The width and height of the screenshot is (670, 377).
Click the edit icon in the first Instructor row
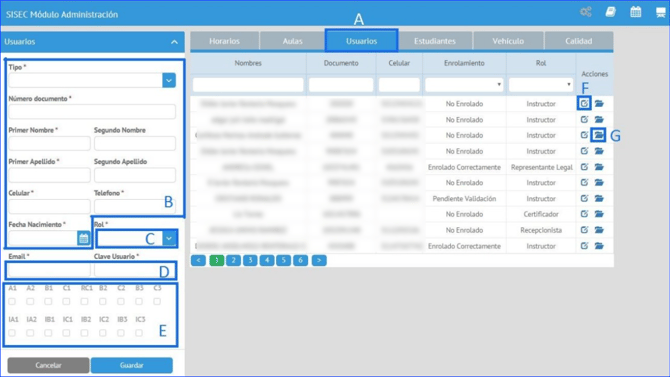point(584,103)
